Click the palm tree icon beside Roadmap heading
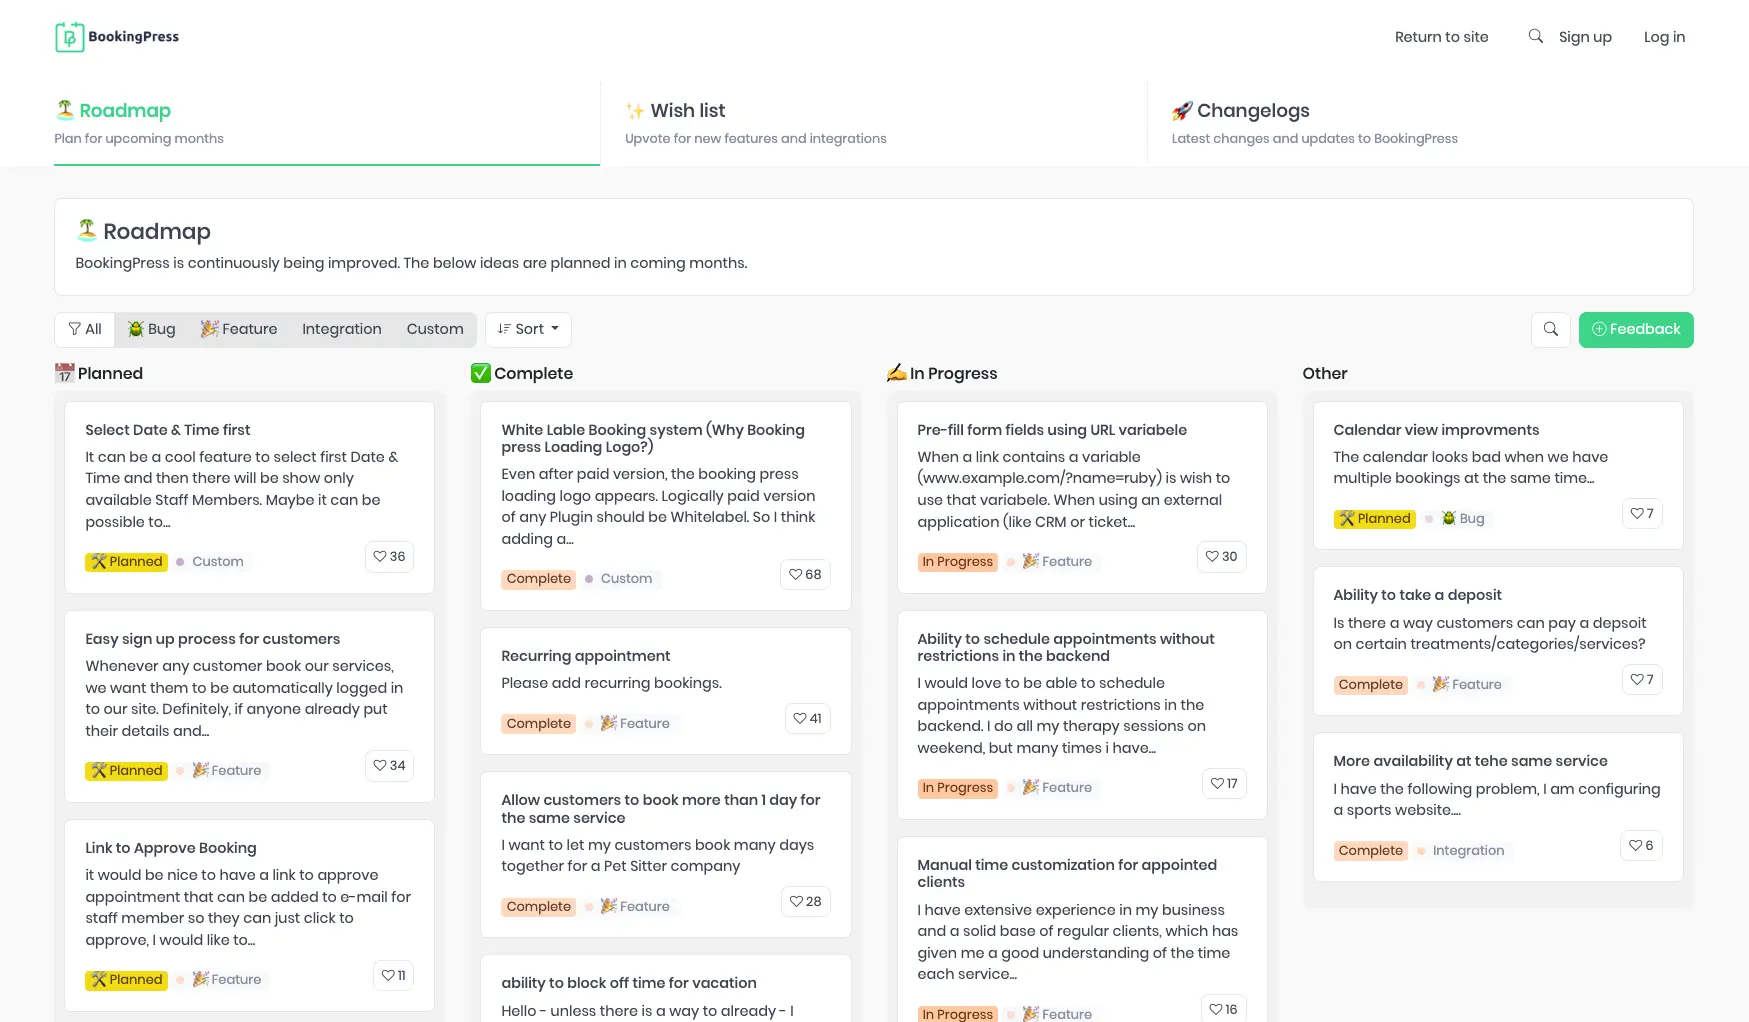This screenshot has width=1749, height=1022. (88, 229)
